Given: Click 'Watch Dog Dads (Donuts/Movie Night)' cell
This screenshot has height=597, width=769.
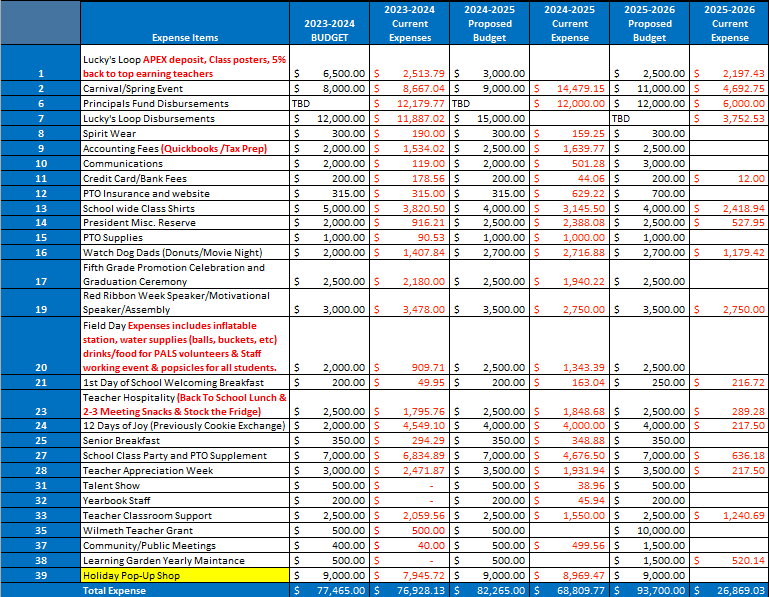Looking at the screenshot, I should (185, 253).
